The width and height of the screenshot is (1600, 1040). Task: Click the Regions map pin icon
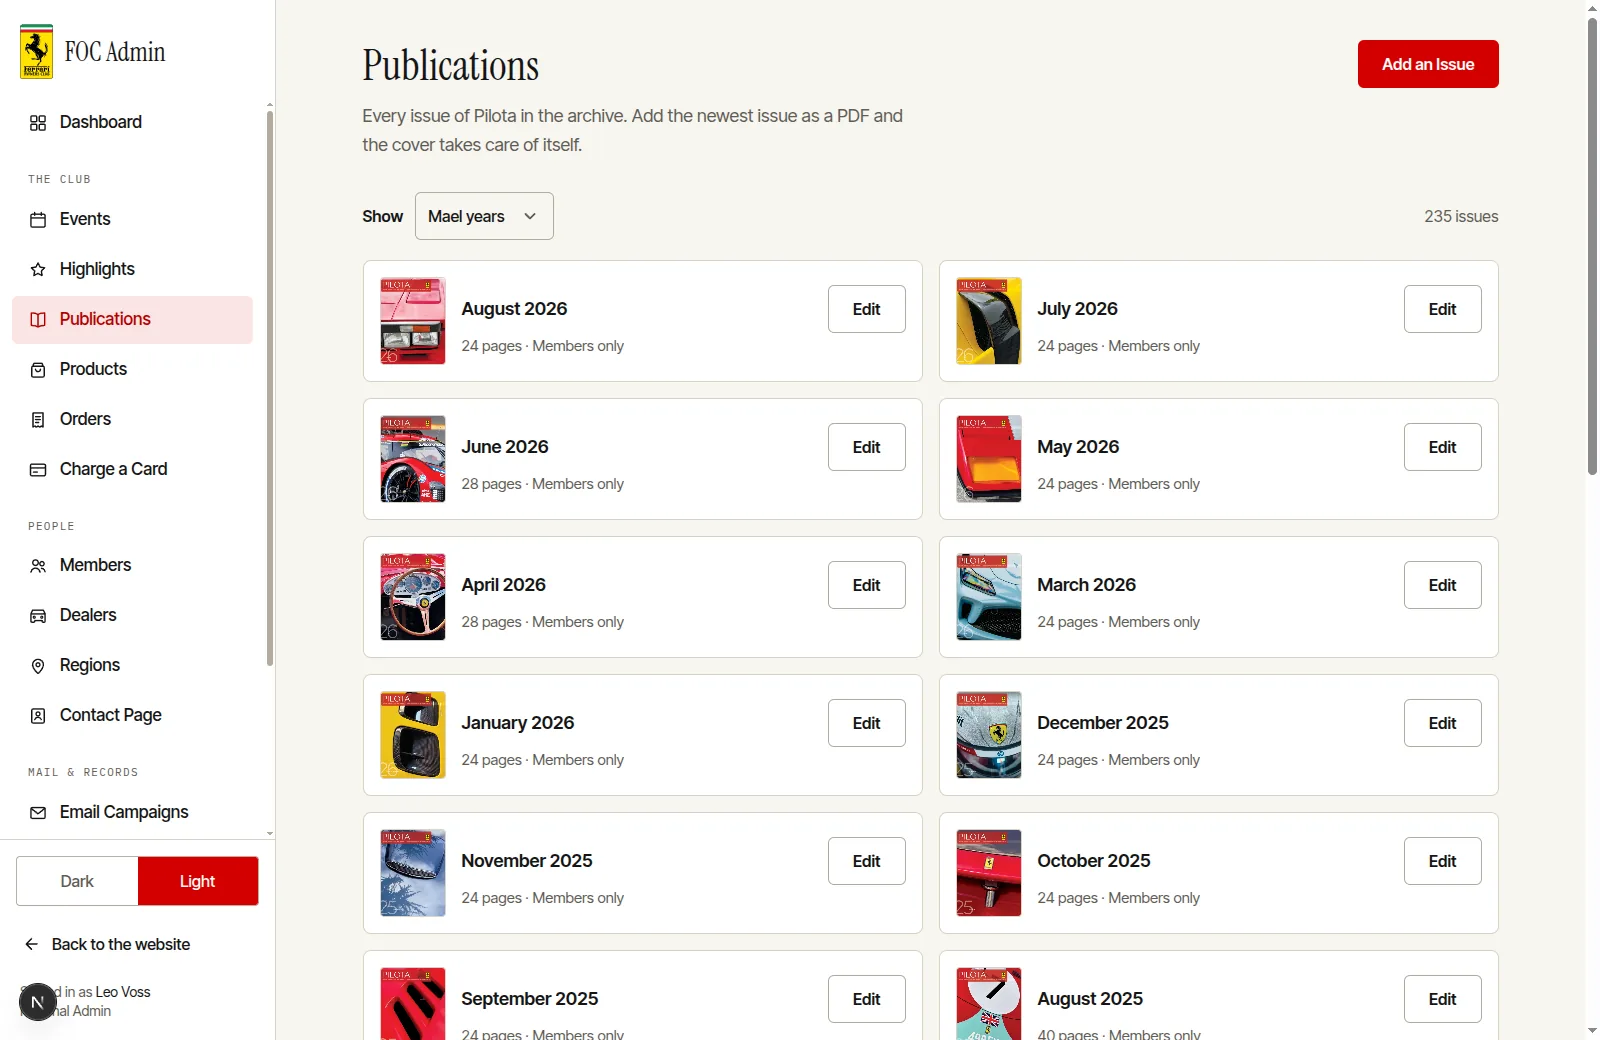[x=38, y=666]
